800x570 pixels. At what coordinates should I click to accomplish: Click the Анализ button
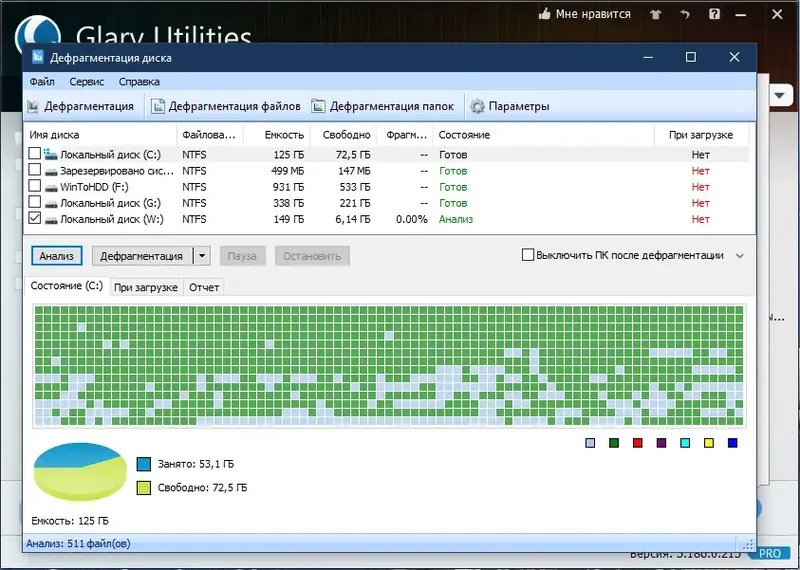[57, 256]
